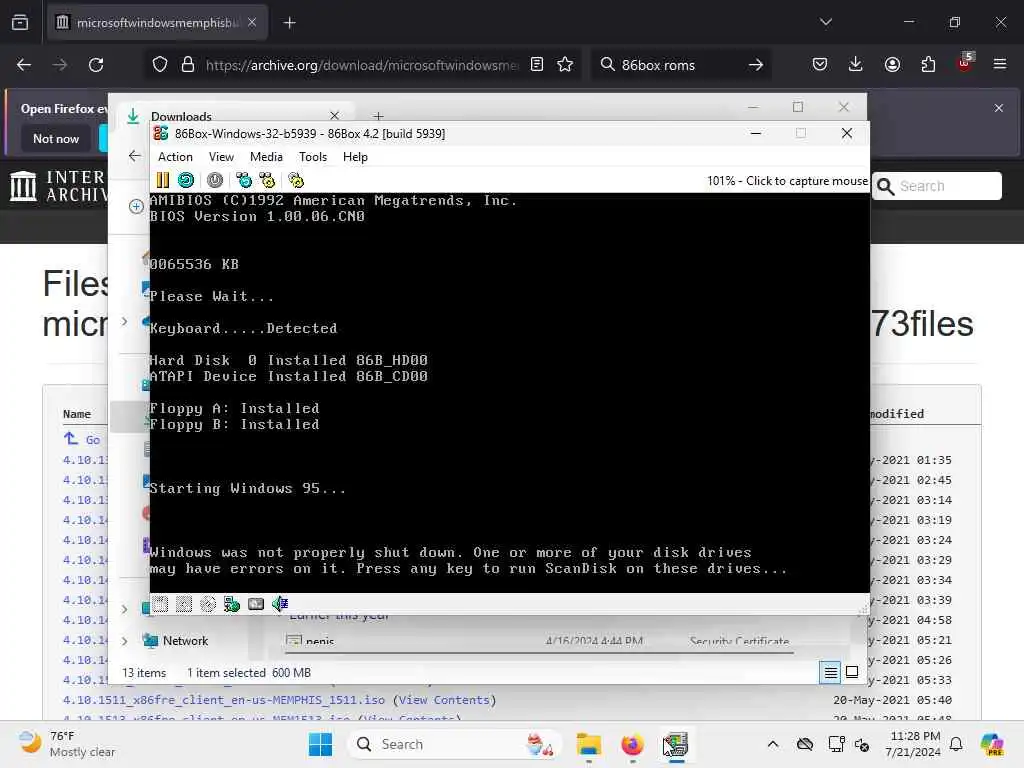The height and width of the screenshot is (768, 1024).
Task: Pause the 86Box emulation
Action: pyautogui.click(x=163, y=180)
